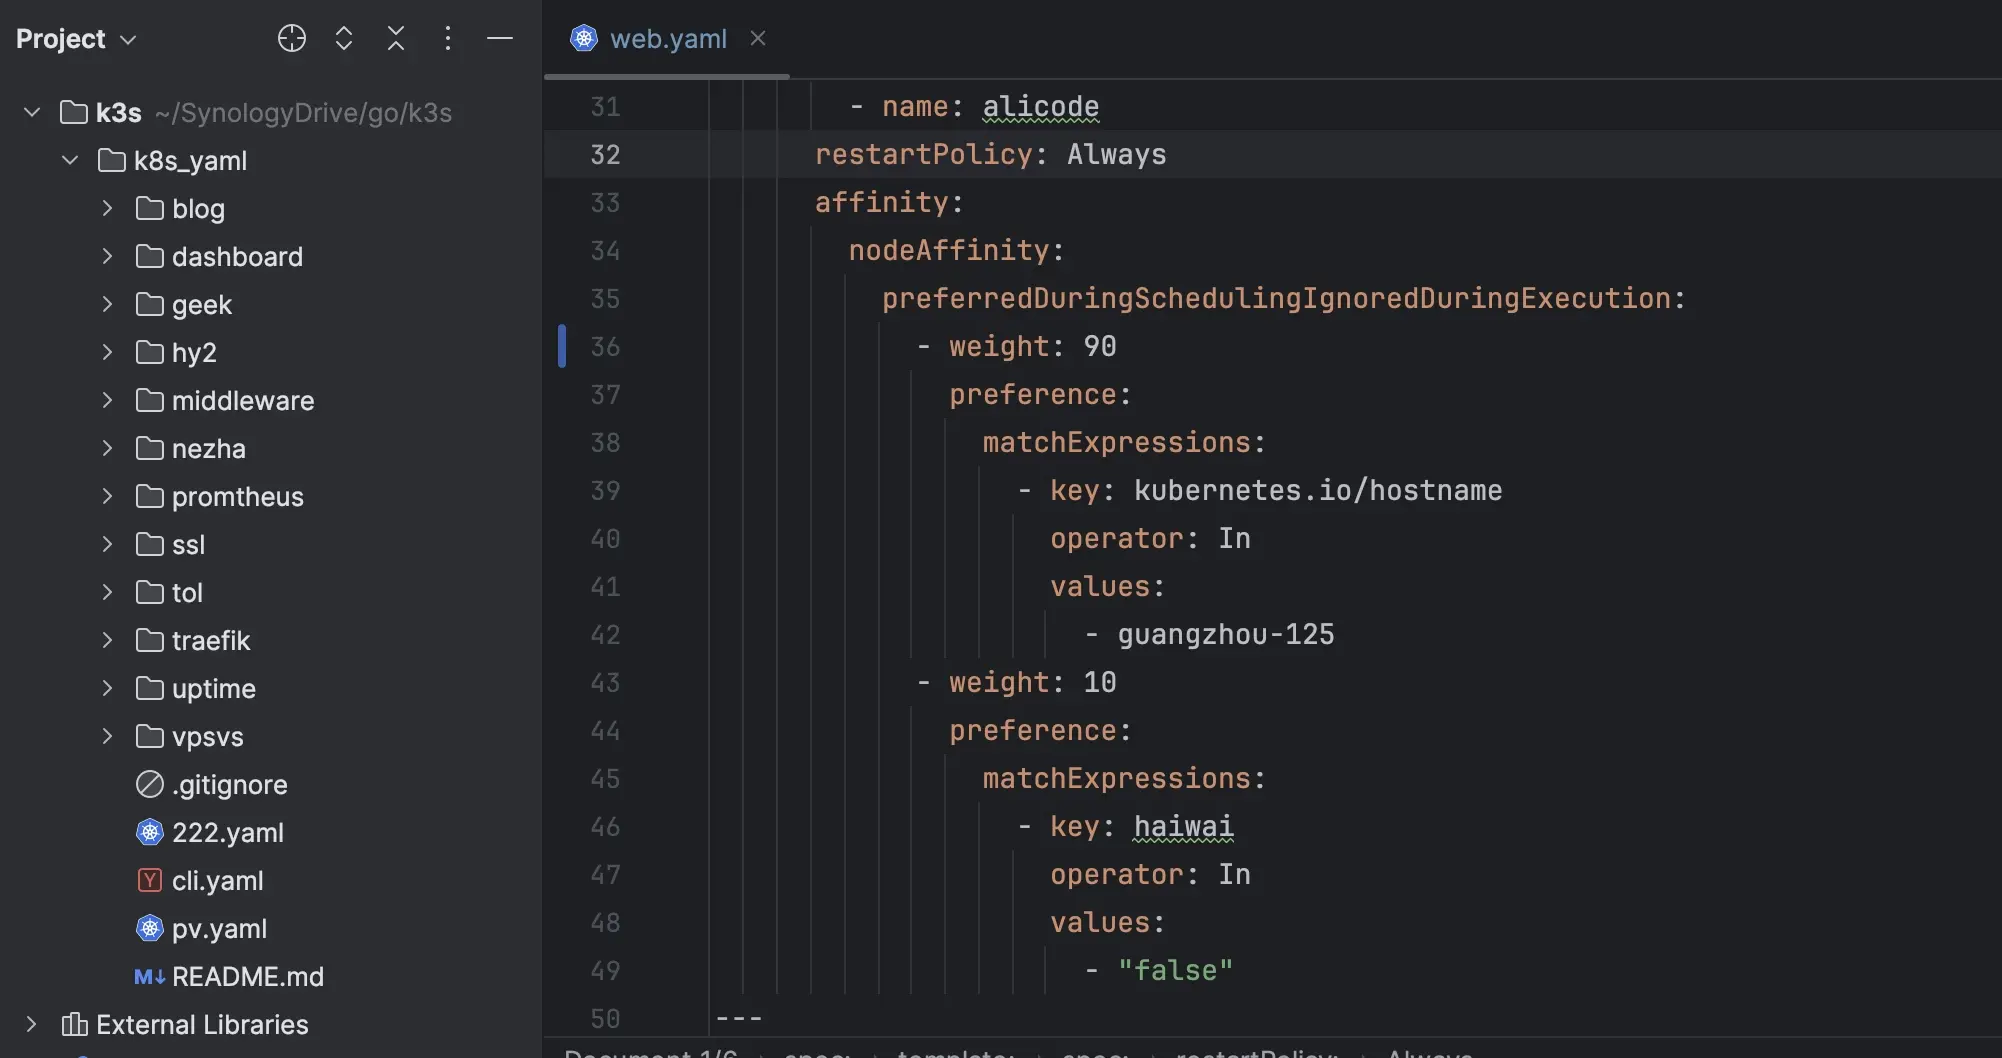This screenshot has height=1058, width=2002.
Task: Close the web.yaml tab
Action: 758,38
